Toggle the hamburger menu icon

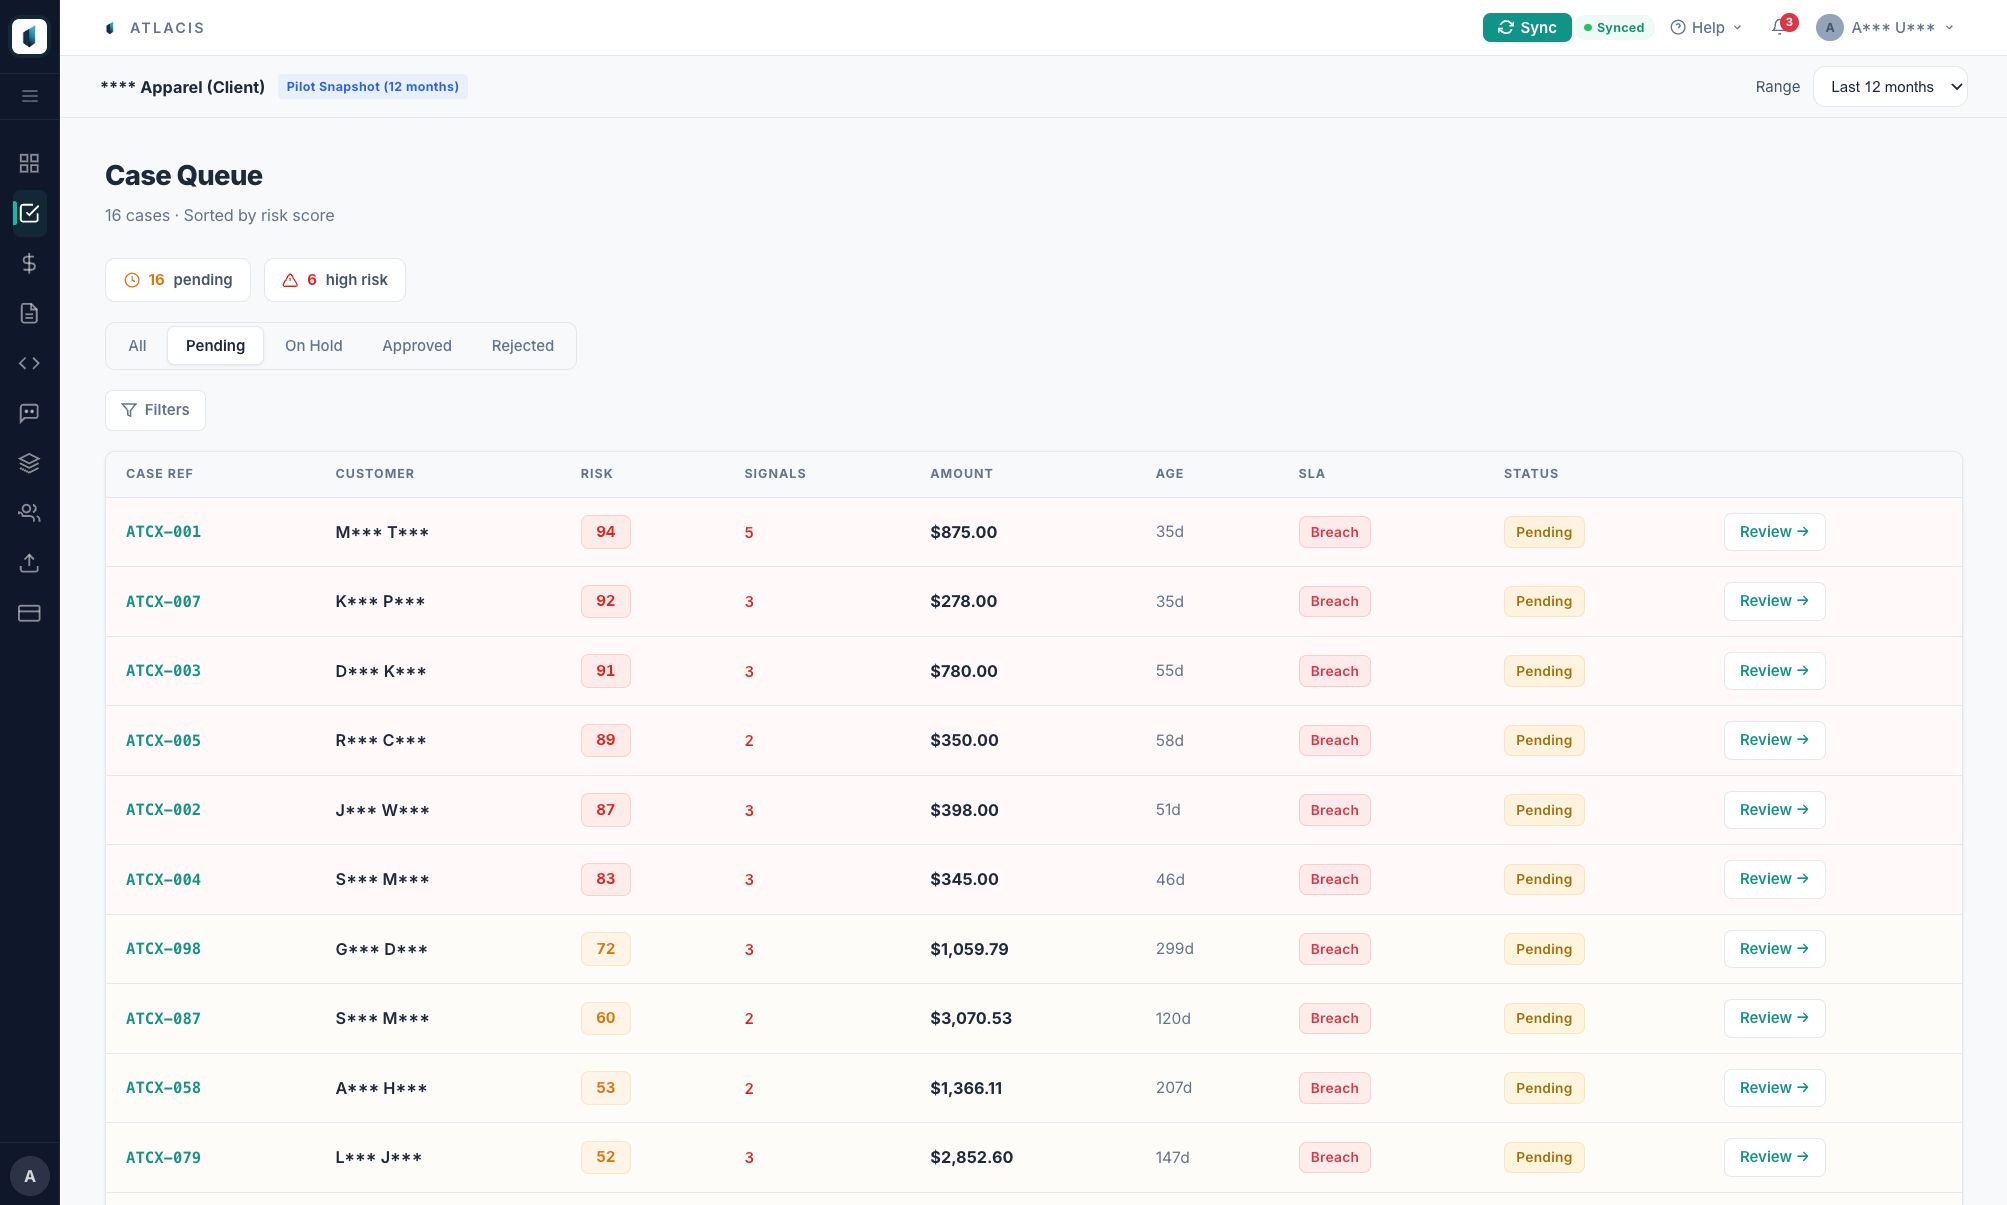[30, 96]
